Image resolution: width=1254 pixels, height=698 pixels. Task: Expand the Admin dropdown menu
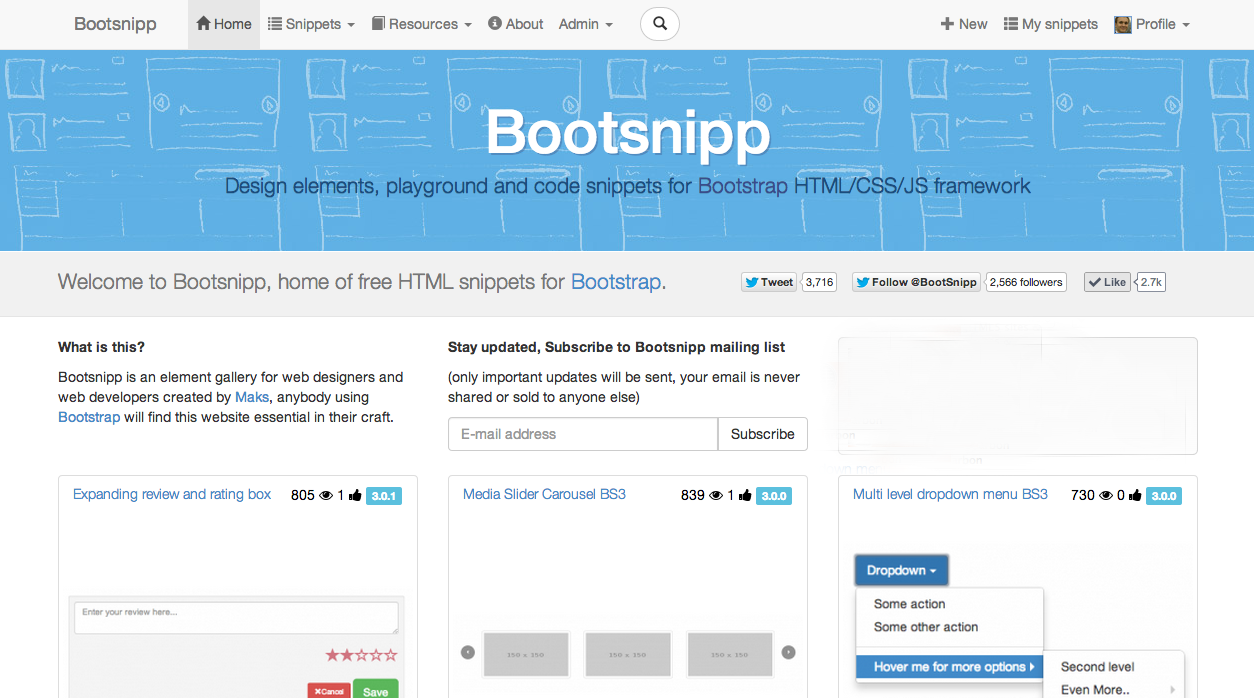click(x=586, y=24)
